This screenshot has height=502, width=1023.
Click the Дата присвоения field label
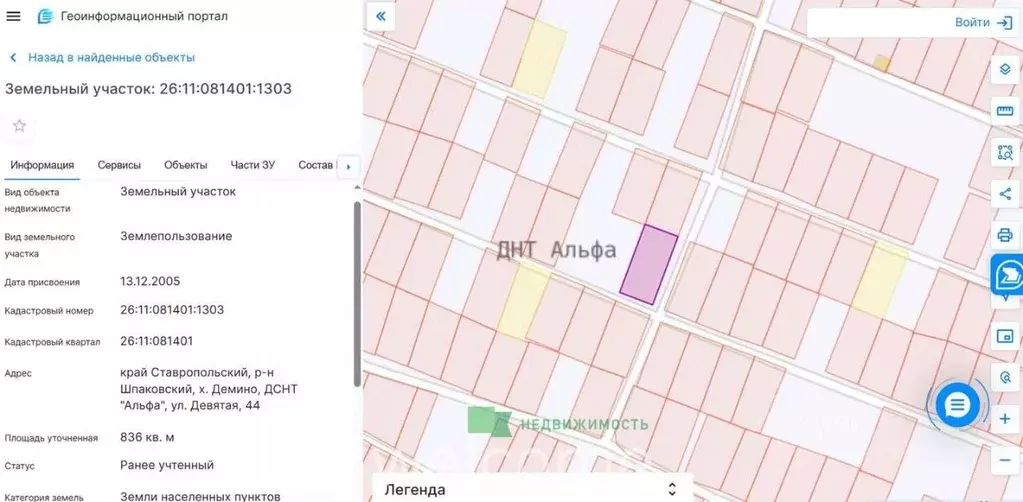click(42, 282)
